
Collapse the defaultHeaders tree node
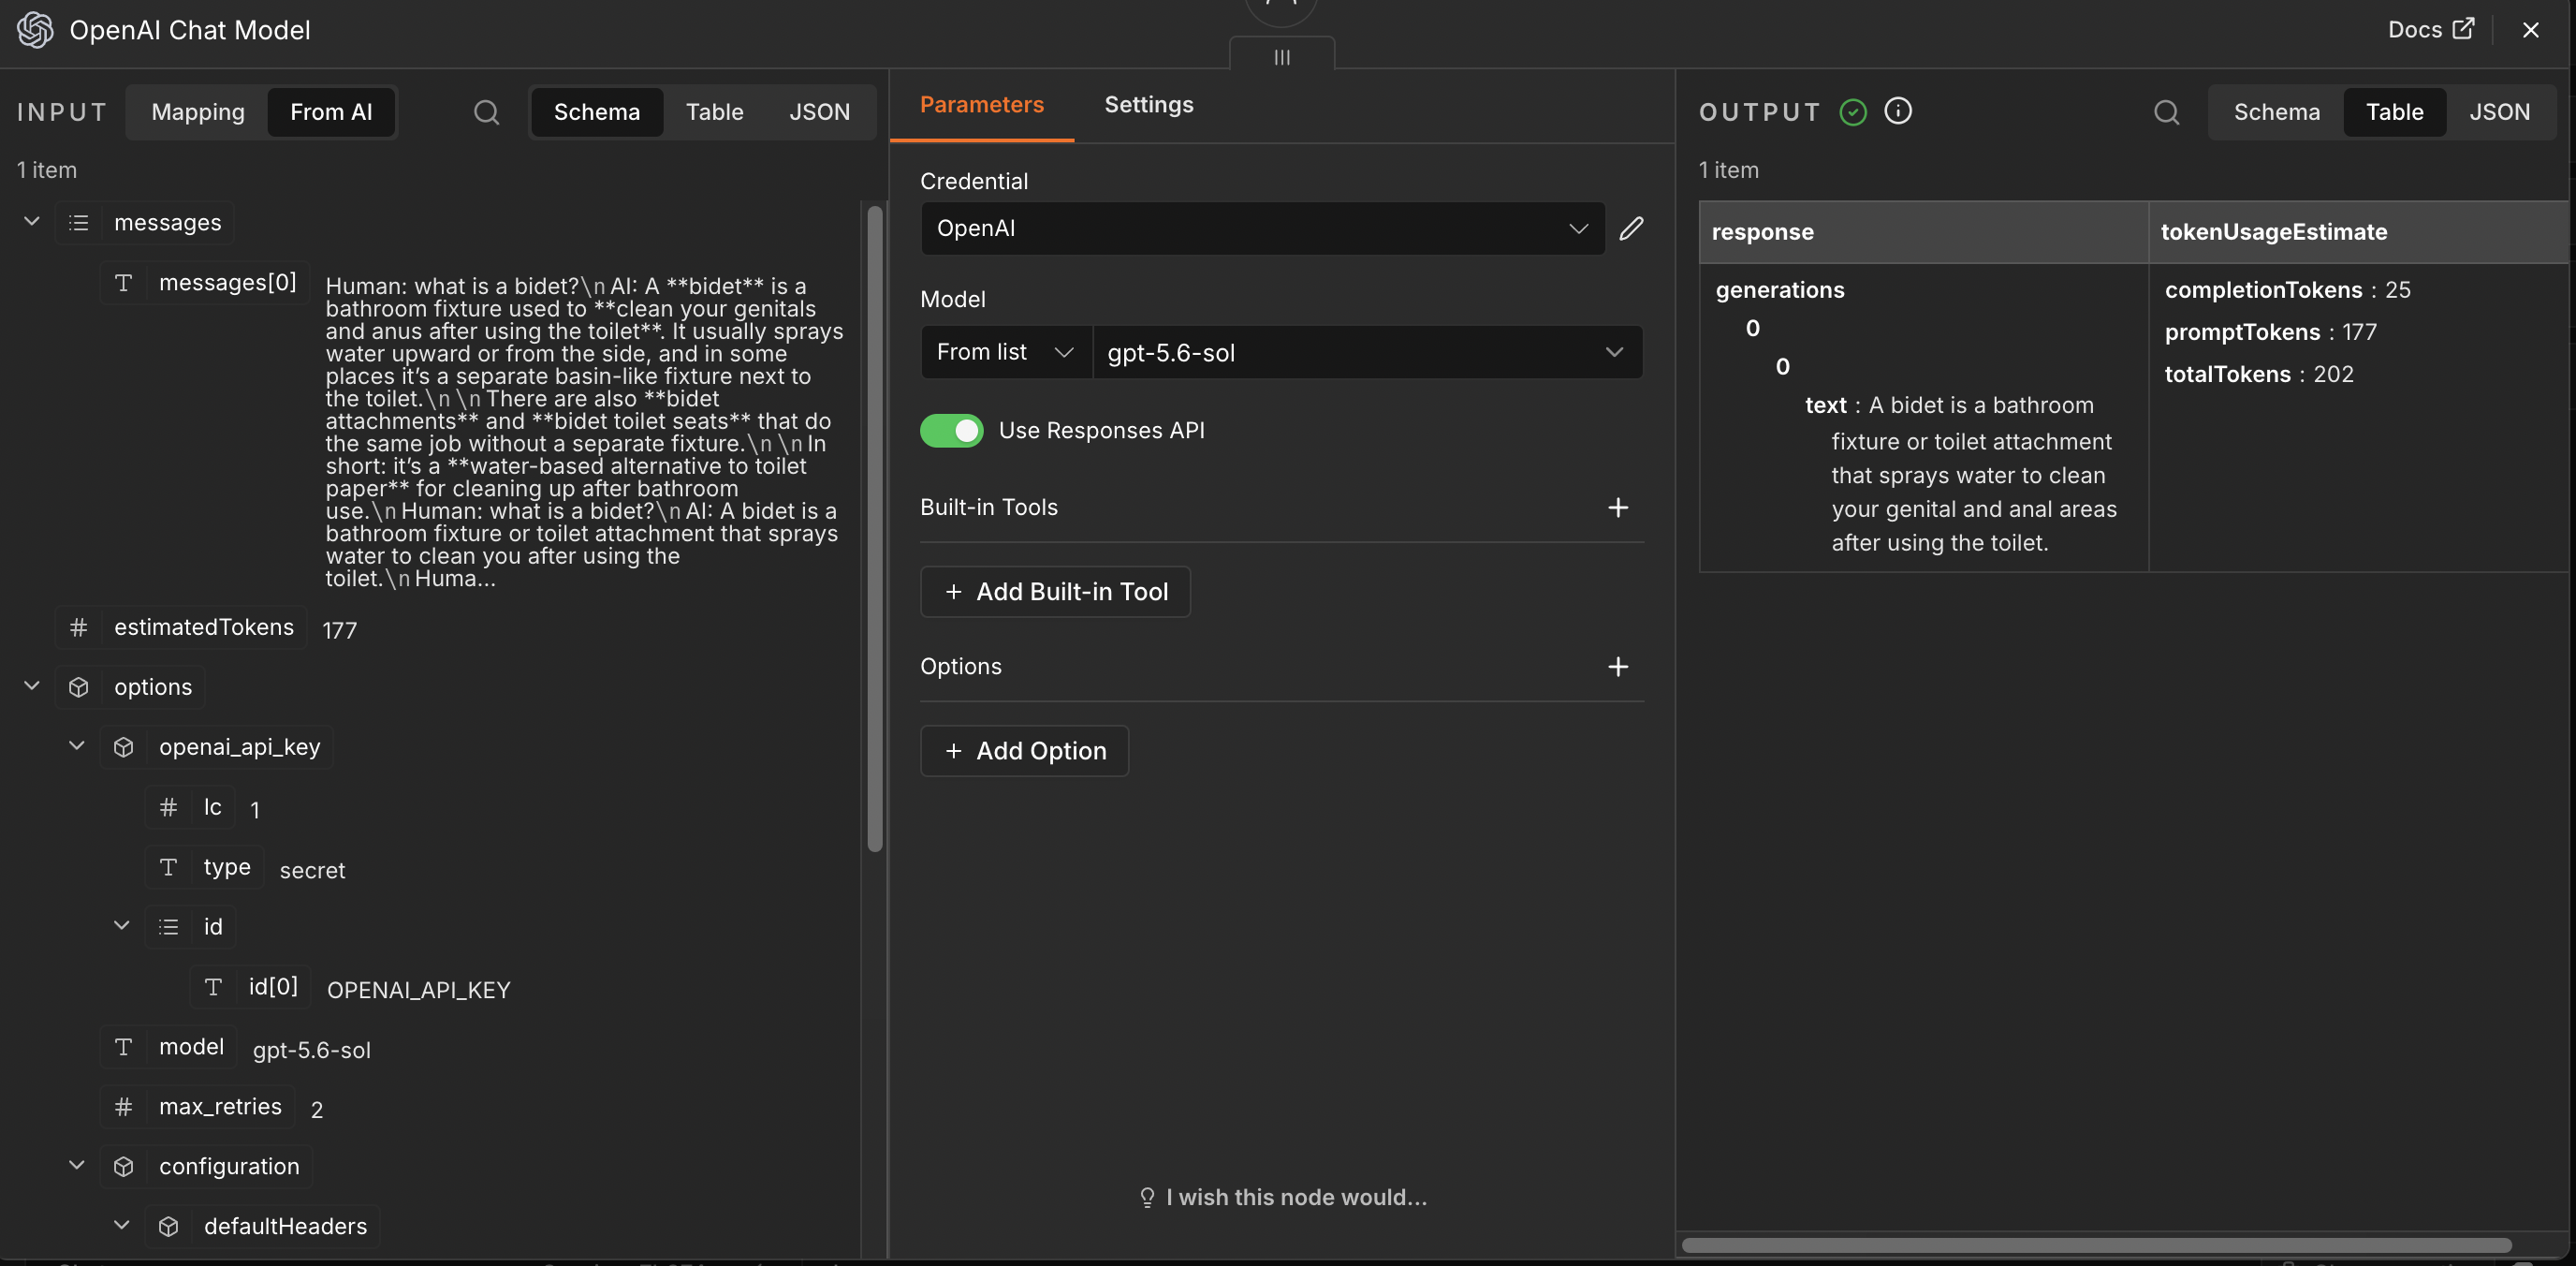pos(122,1226)
